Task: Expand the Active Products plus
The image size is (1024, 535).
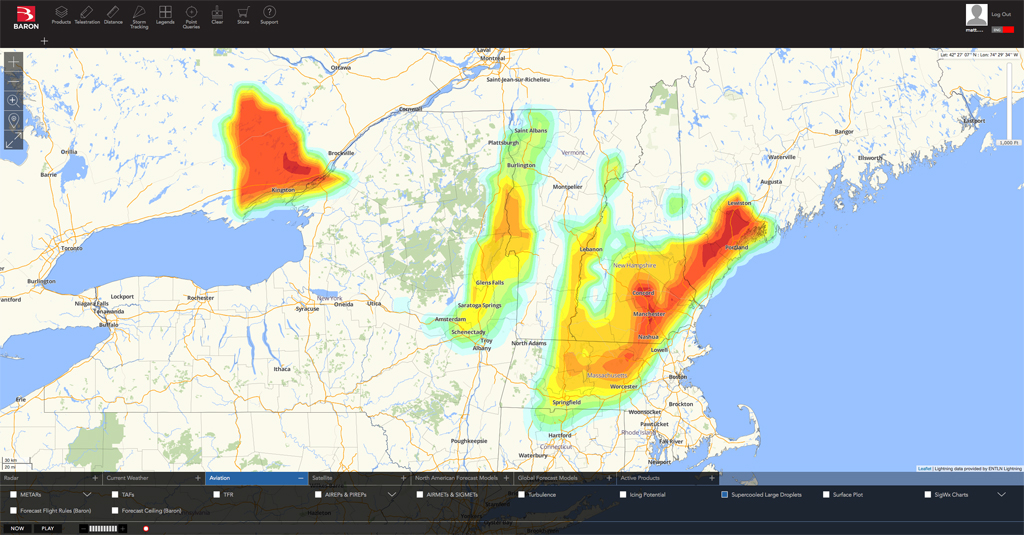Action: (x=712, y=478)
